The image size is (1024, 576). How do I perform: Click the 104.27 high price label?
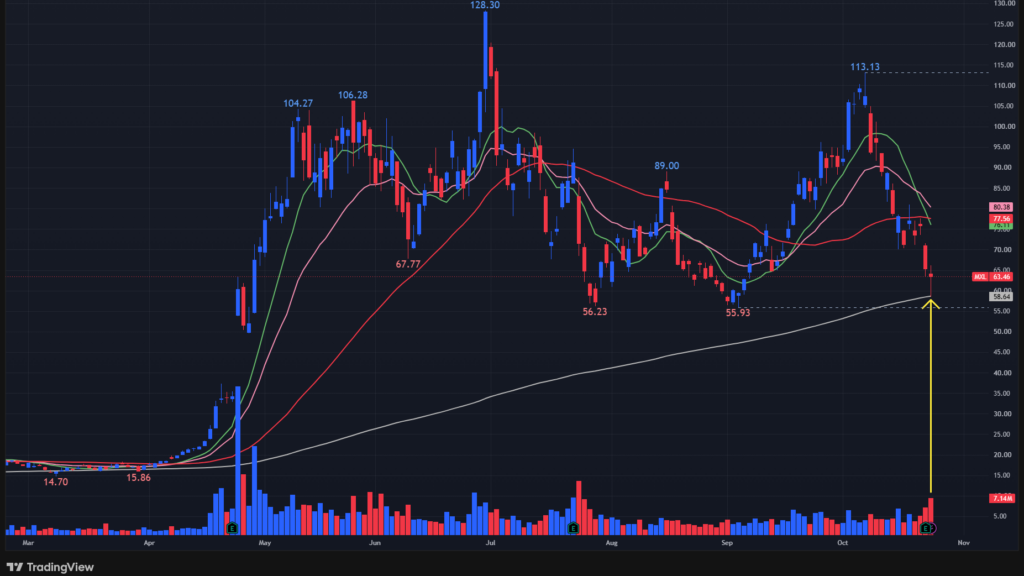(x=298, y=103)
